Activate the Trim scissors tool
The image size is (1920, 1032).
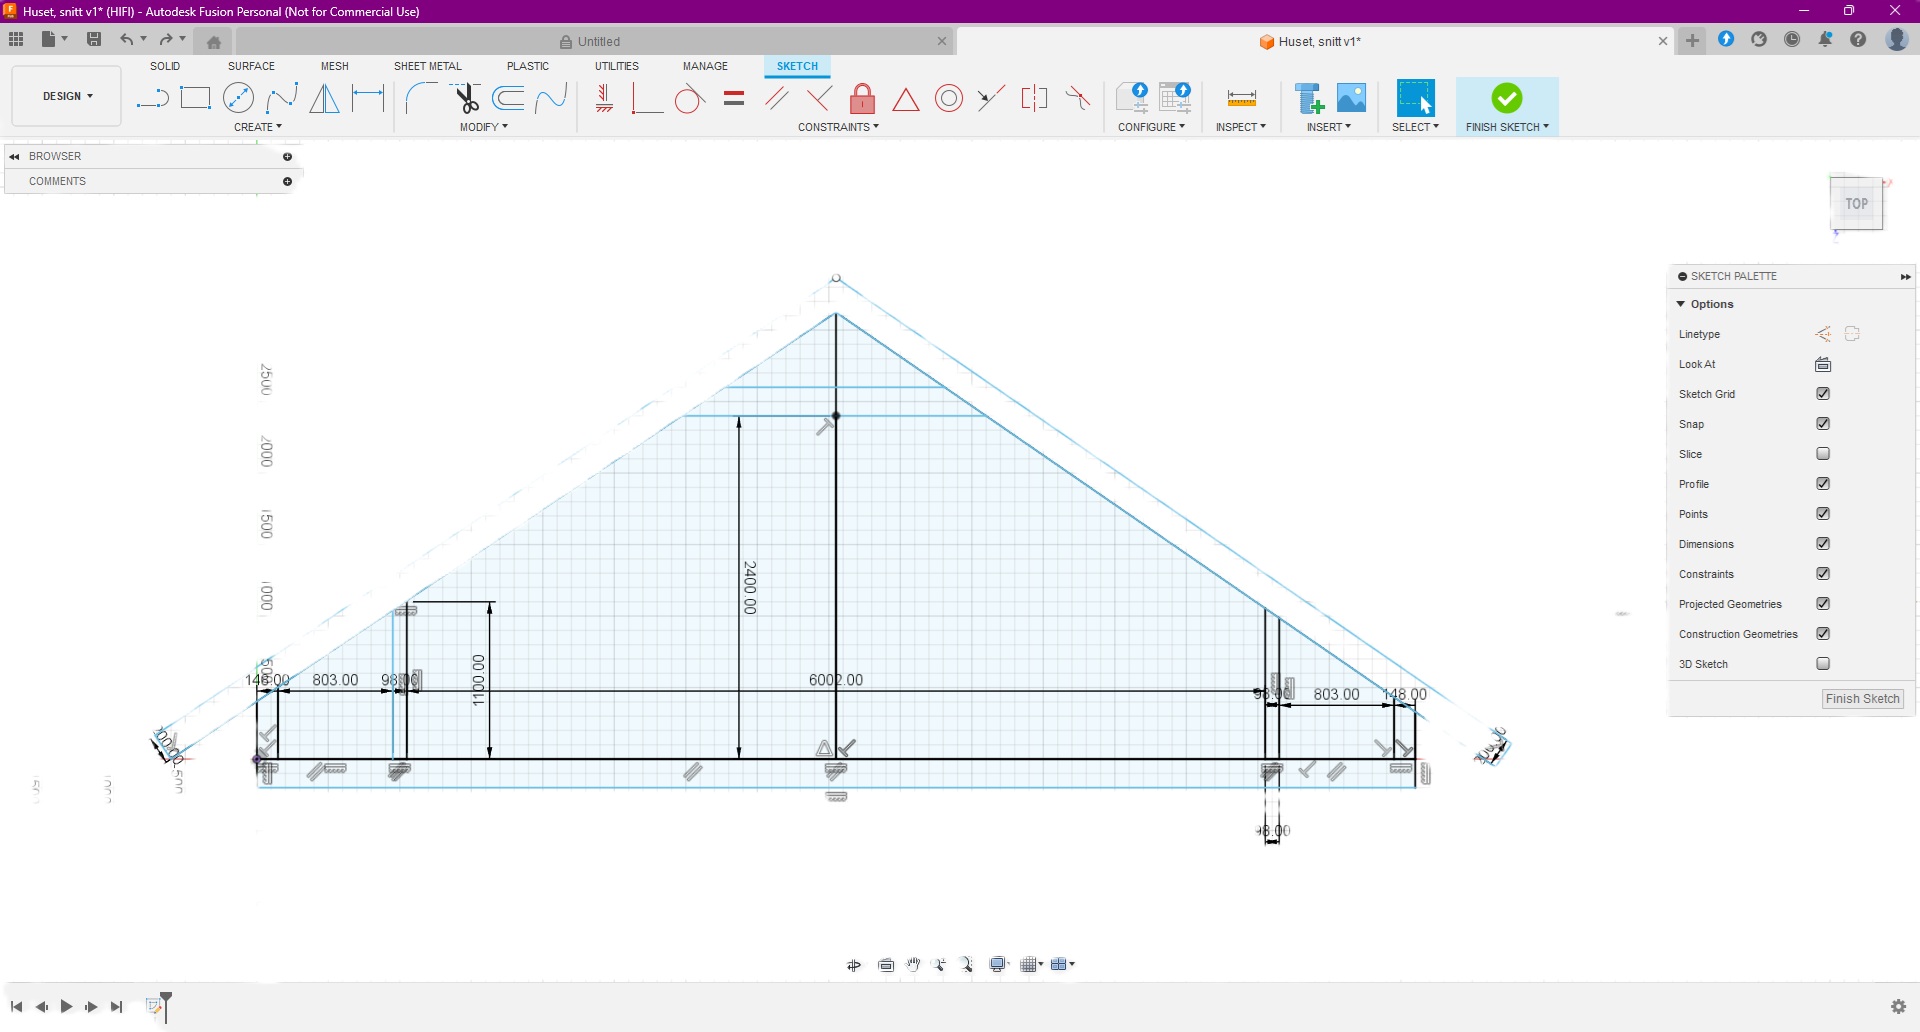coord(466,98)
